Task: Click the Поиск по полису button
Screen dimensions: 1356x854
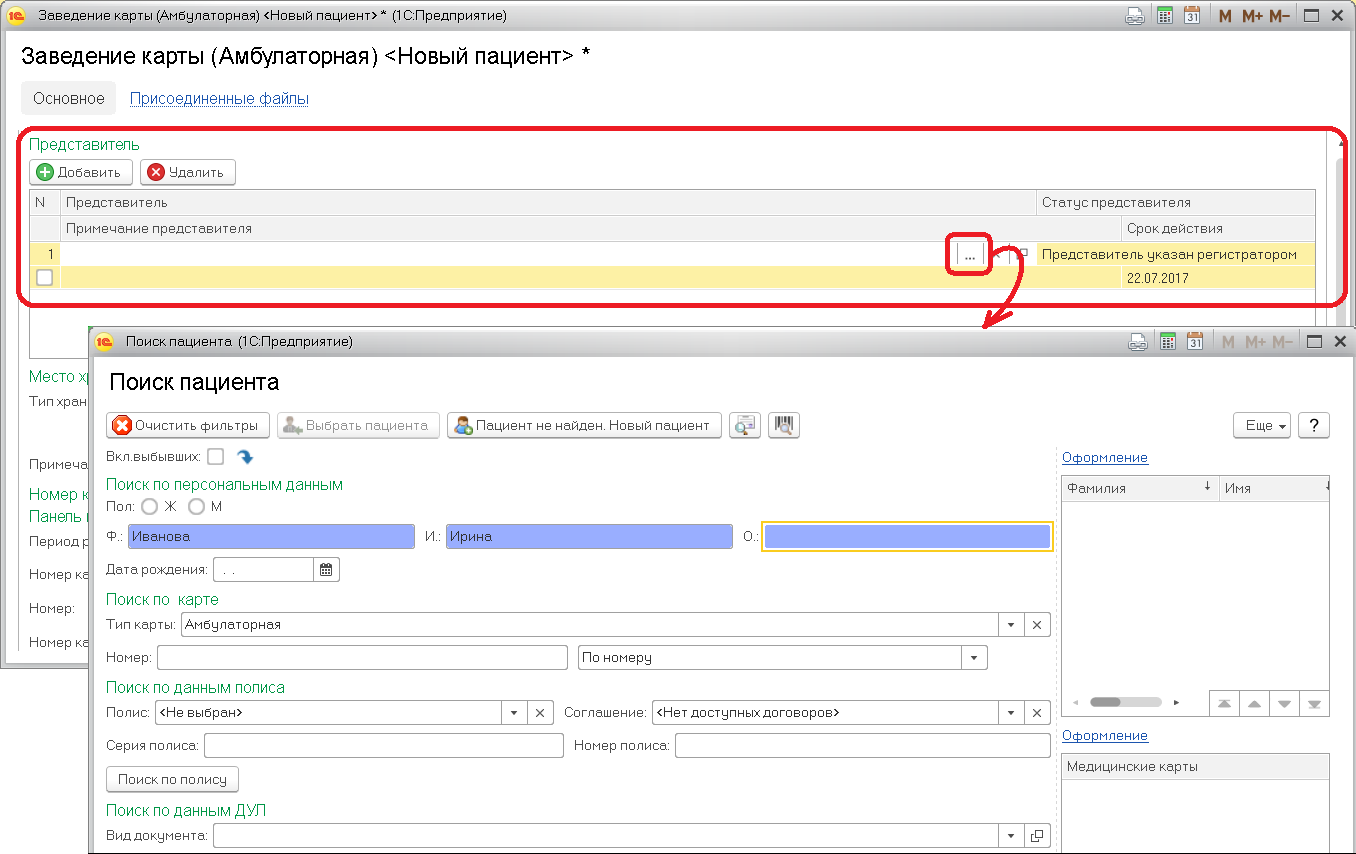Action: [x=172, y=779]
